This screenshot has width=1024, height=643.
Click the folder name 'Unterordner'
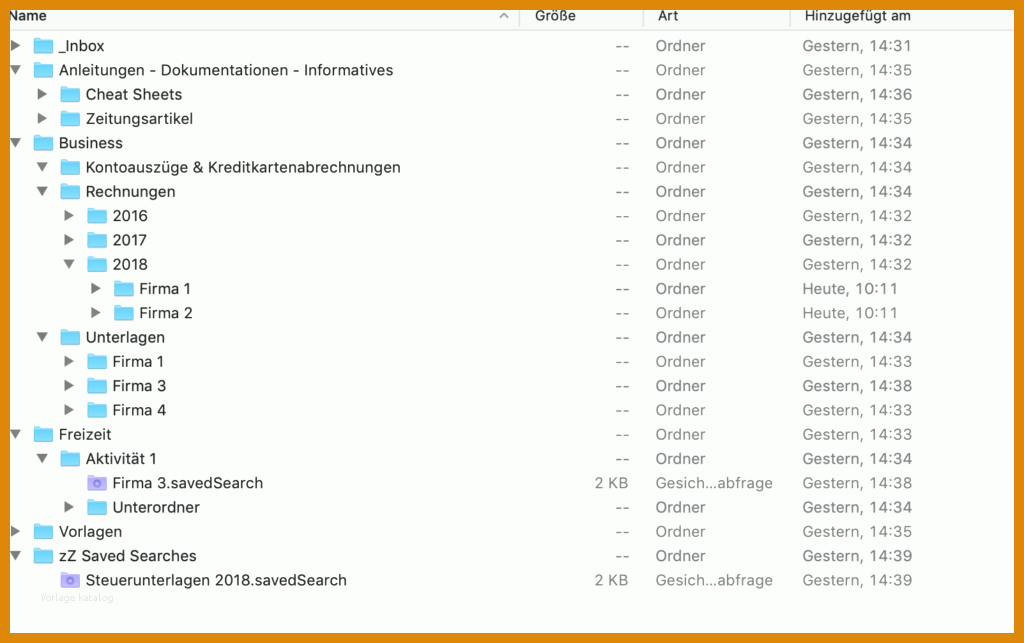coord(156,507)
